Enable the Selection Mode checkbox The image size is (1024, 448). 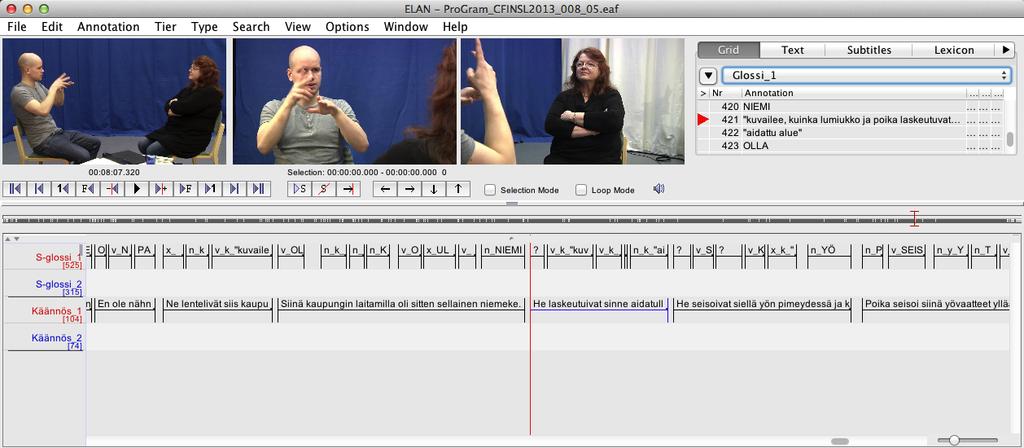click(490, 190)
